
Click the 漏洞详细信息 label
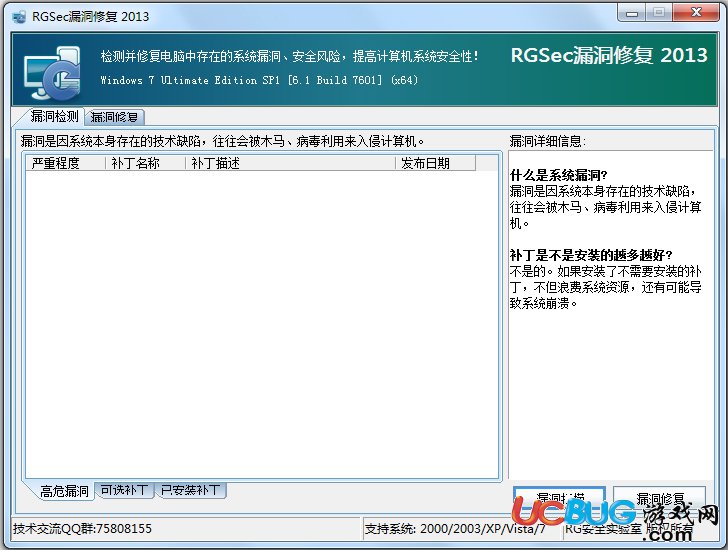click(x=548, y=141)
